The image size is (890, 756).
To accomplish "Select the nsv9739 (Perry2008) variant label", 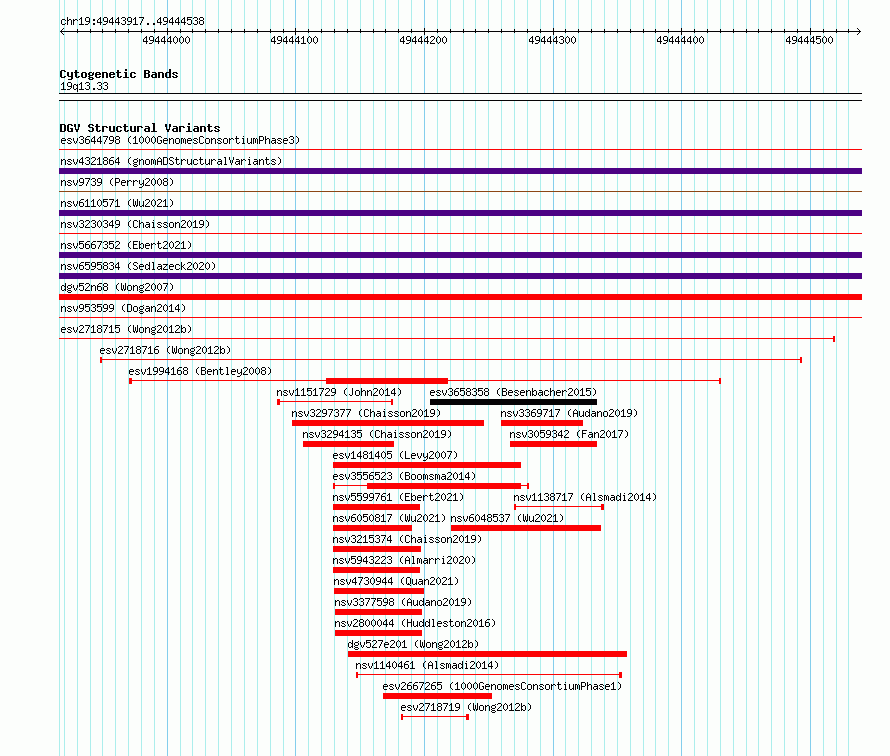I will click(x=117, y=182).
